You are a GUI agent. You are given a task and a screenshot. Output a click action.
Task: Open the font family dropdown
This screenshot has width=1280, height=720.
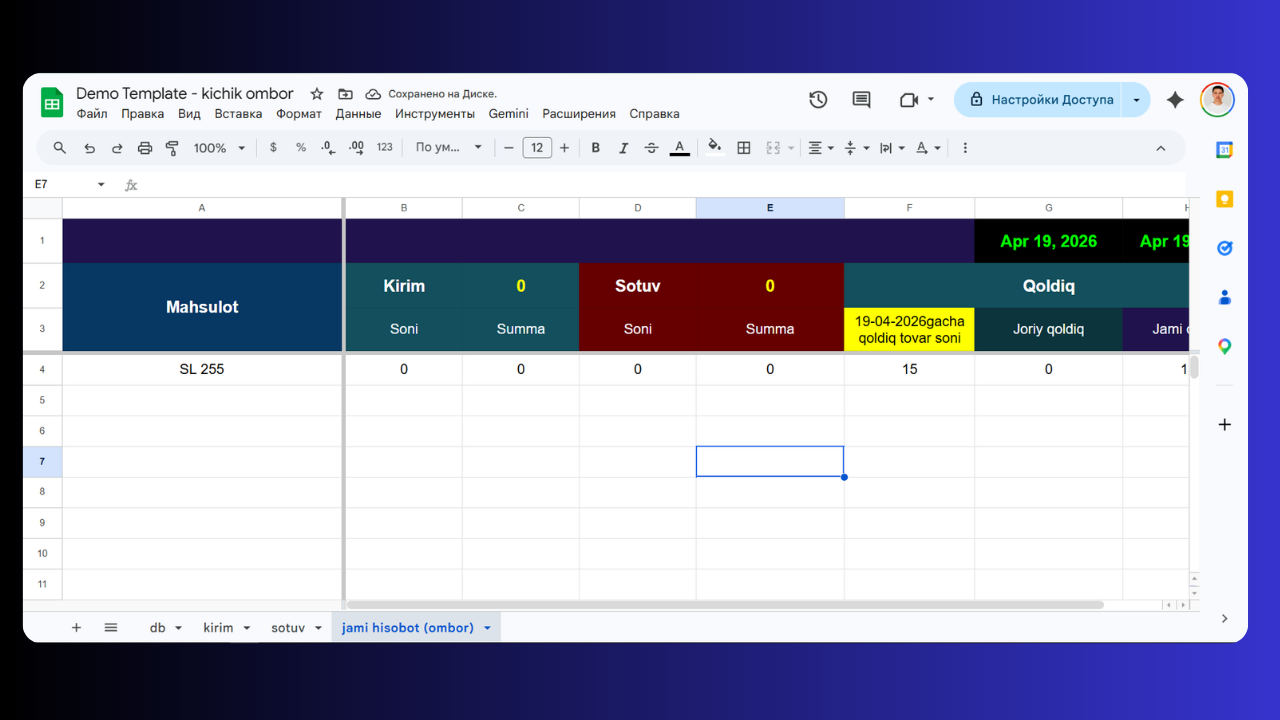(x=448, y=148)
